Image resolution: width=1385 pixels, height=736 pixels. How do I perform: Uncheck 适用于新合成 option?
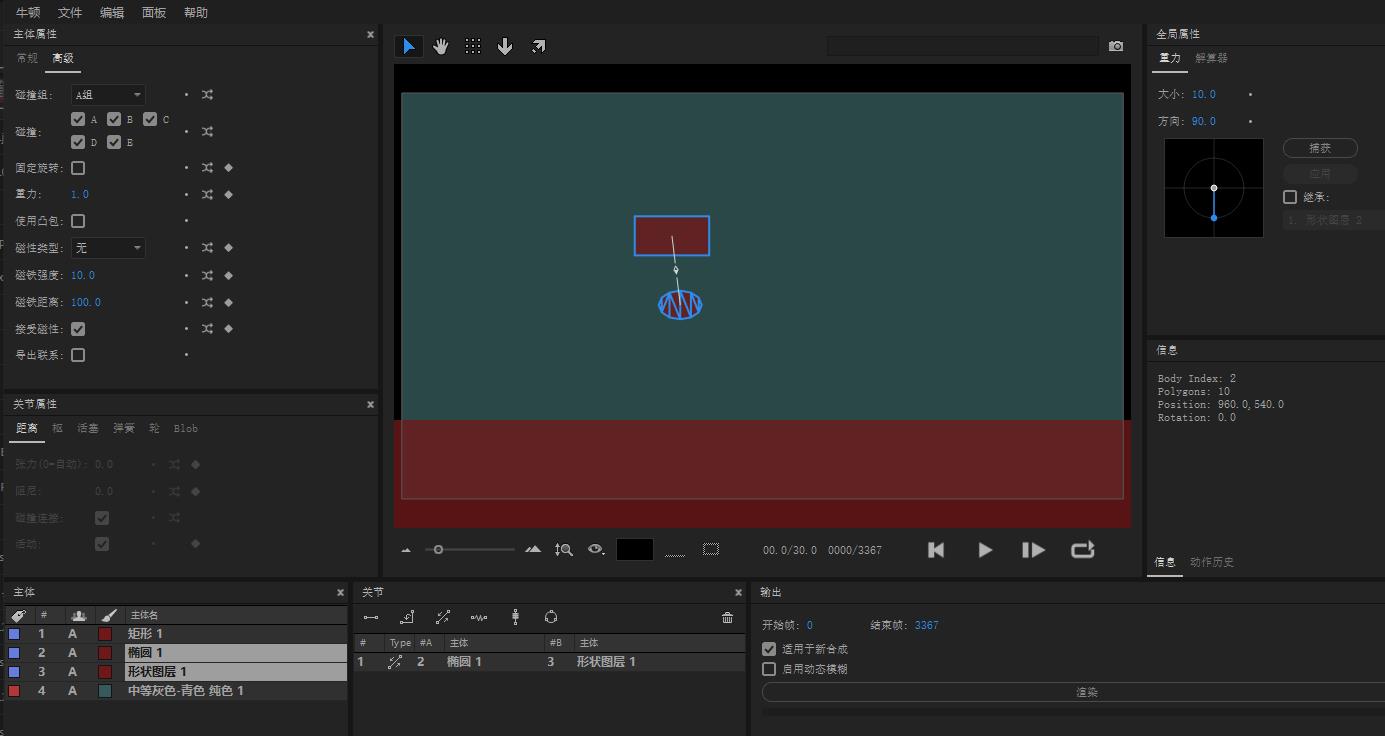[x=769, y=649]
